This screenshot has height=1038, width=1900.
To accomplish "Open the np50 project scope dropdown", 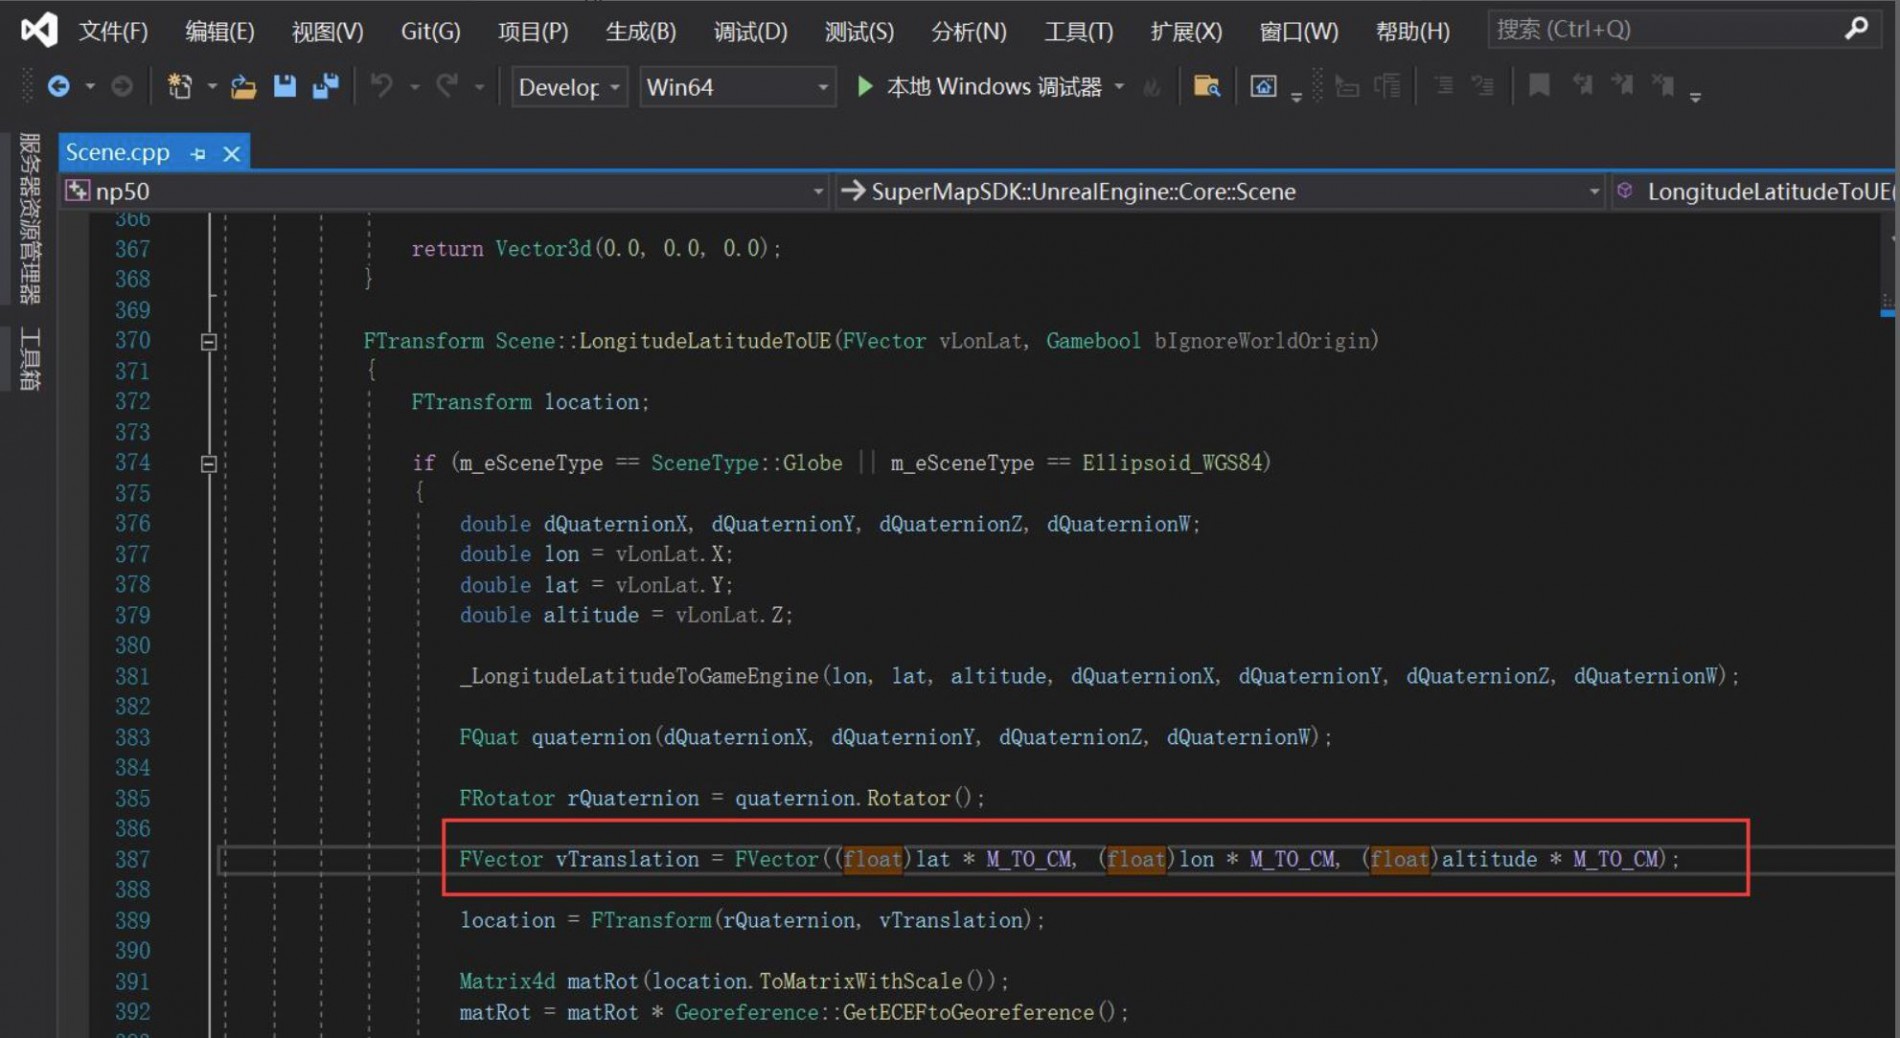I will (x=445, y=191).
